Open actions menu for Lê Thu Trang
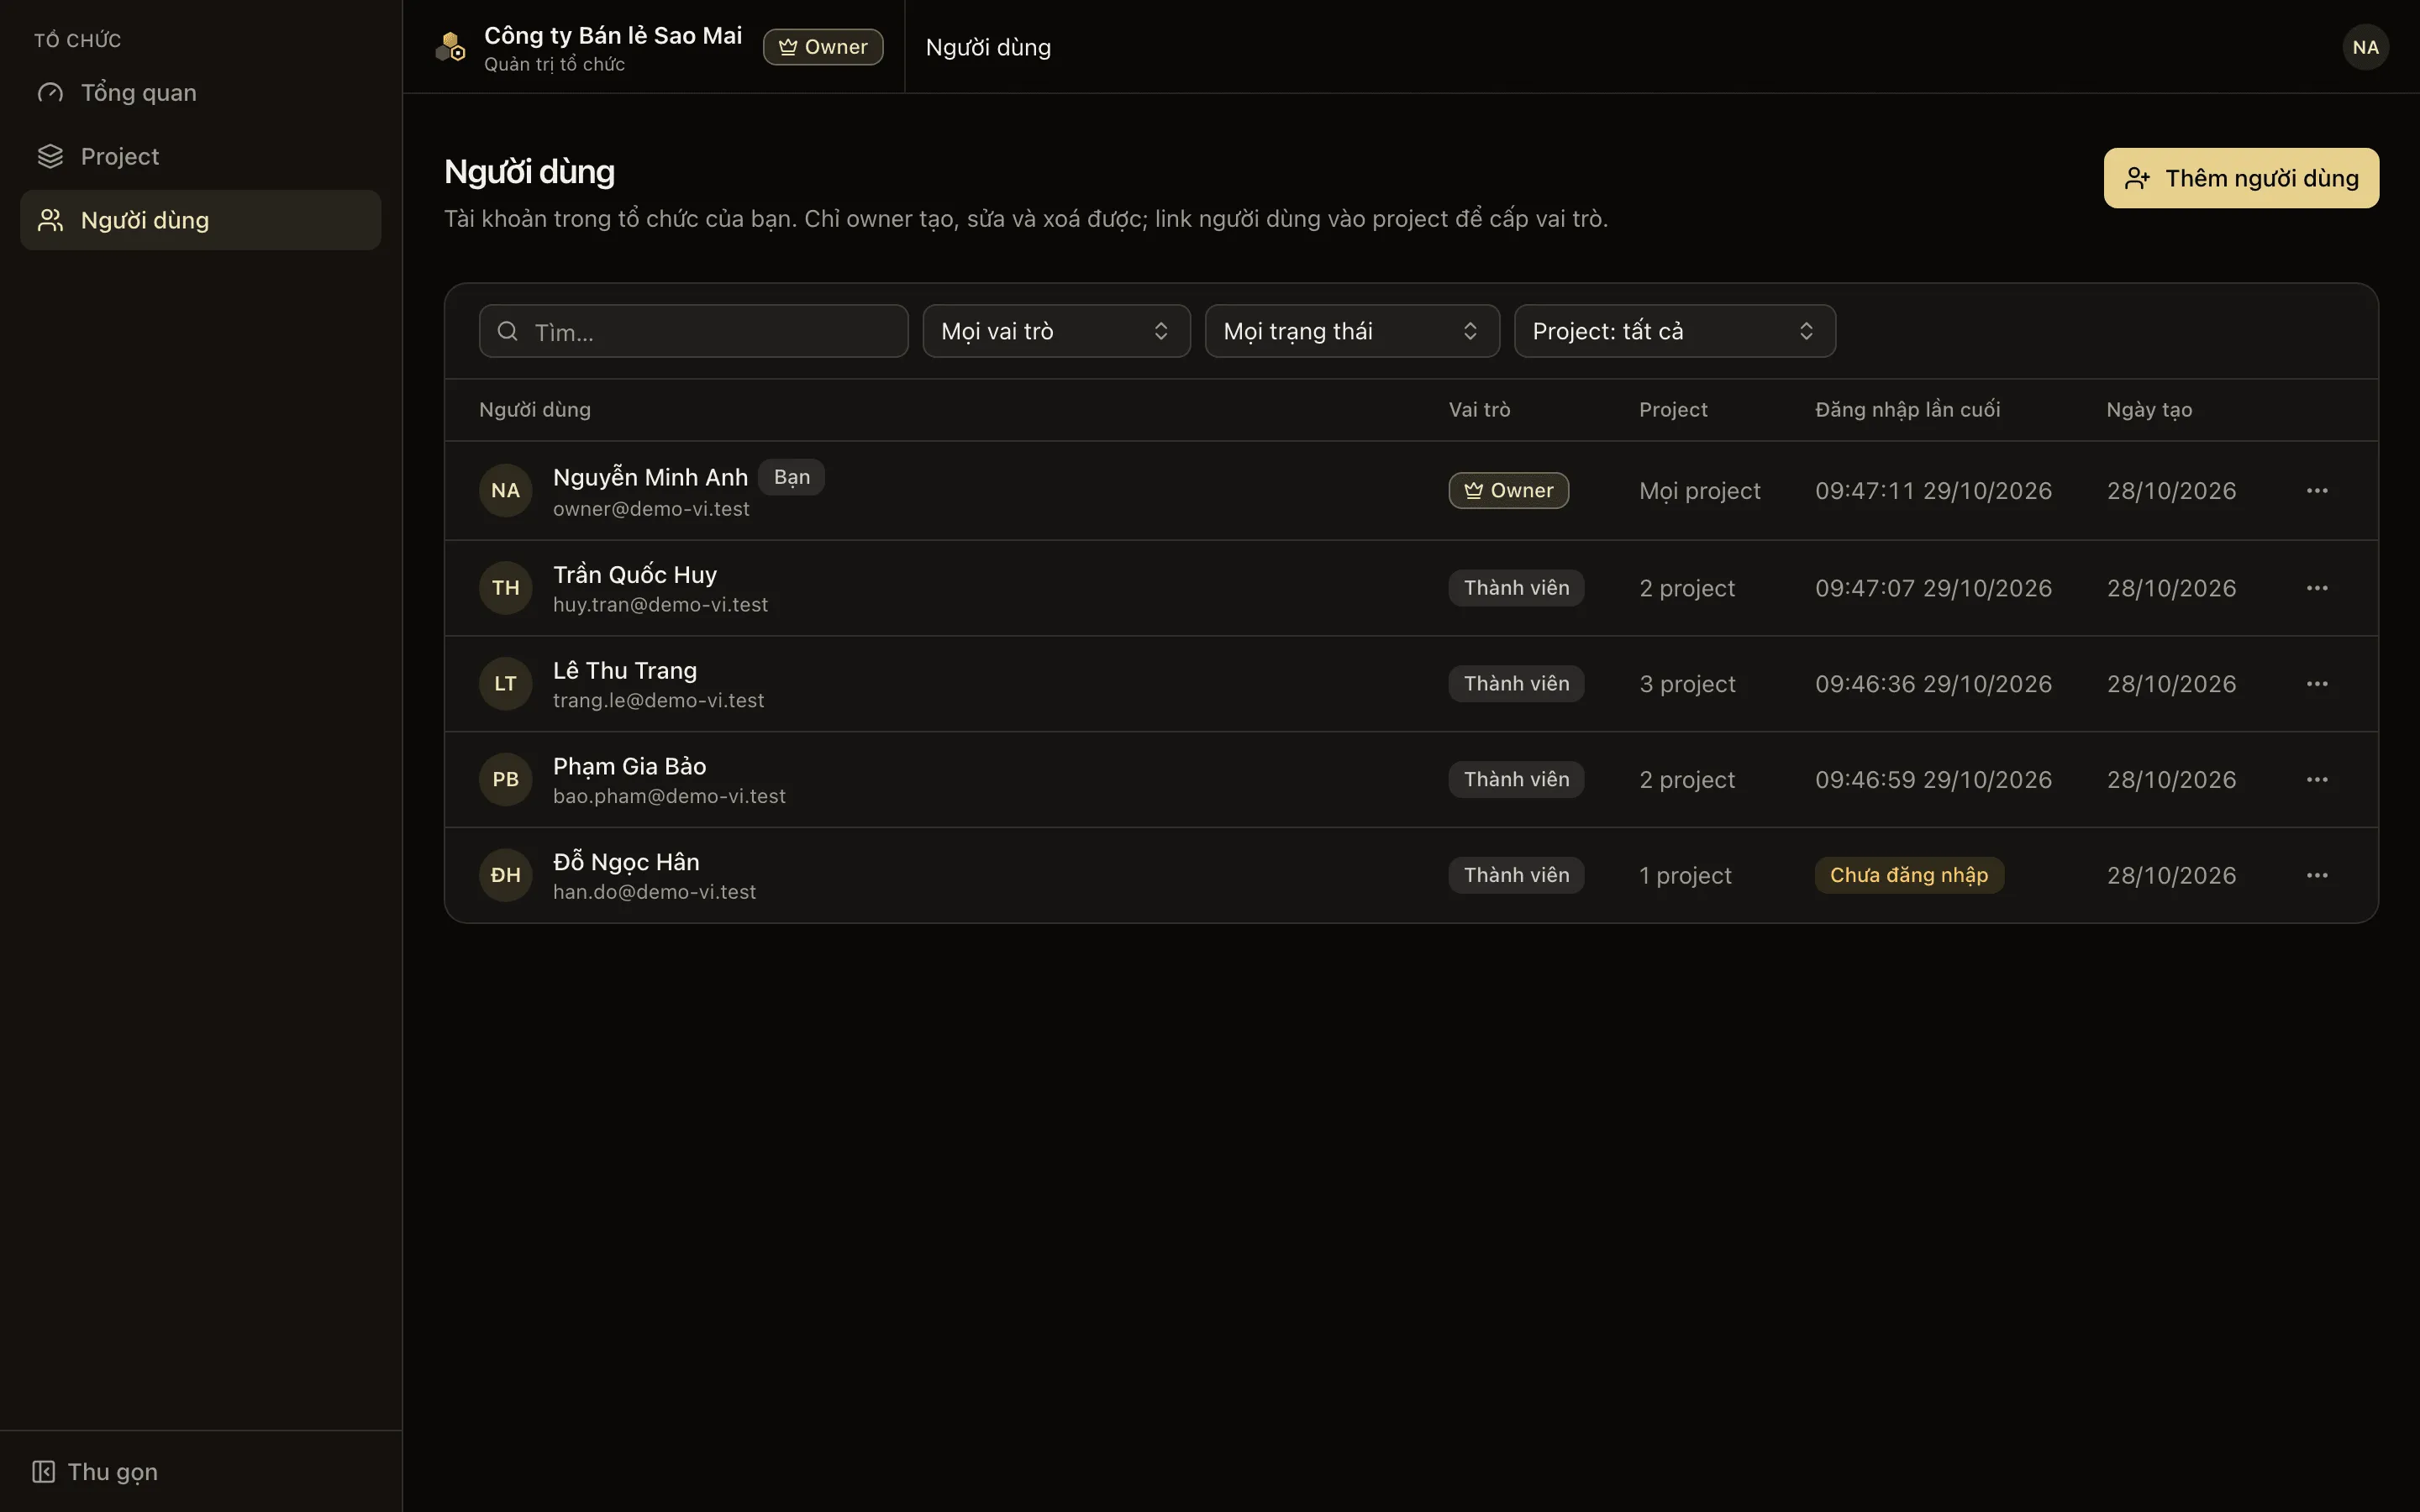This screenshot has height=1512, width=2420. click(2317, 684)
